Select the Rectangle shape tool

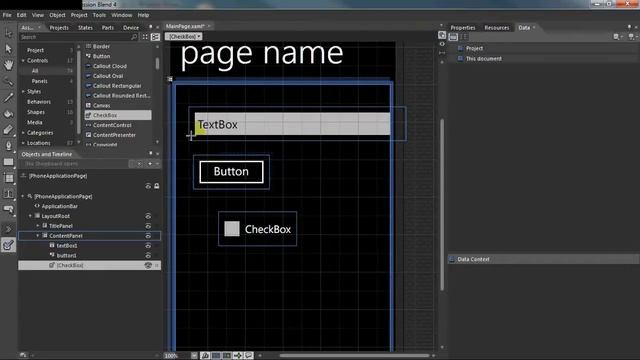pos(8,162)
